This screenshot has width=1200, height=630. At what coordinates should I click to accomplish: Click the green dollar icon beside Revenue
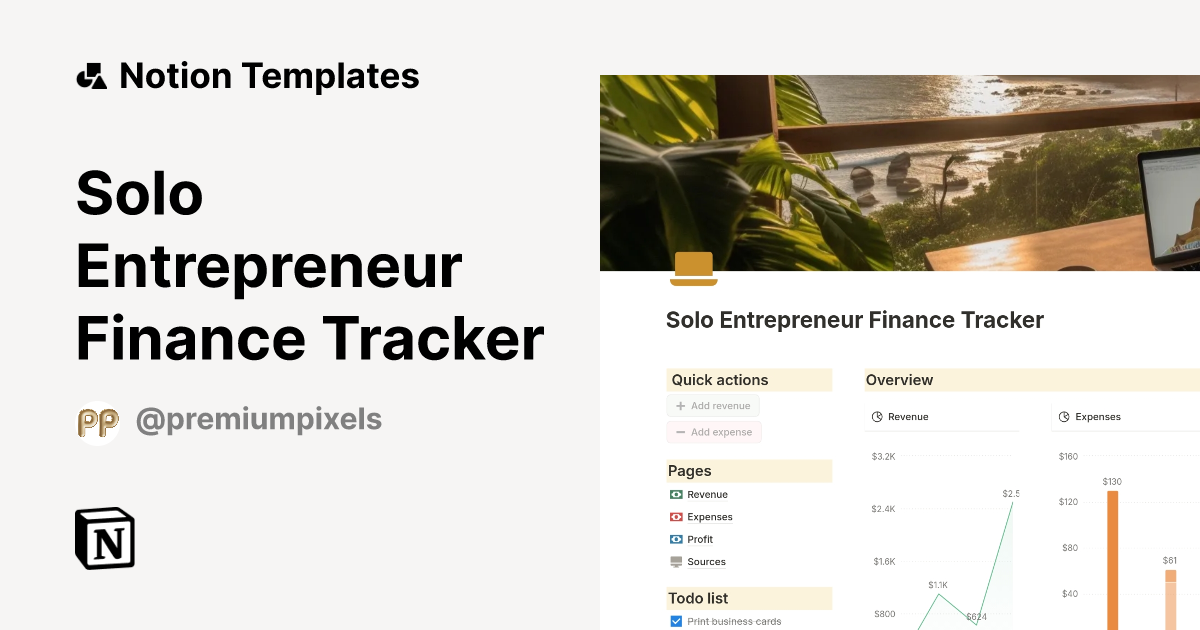point(676,494)
